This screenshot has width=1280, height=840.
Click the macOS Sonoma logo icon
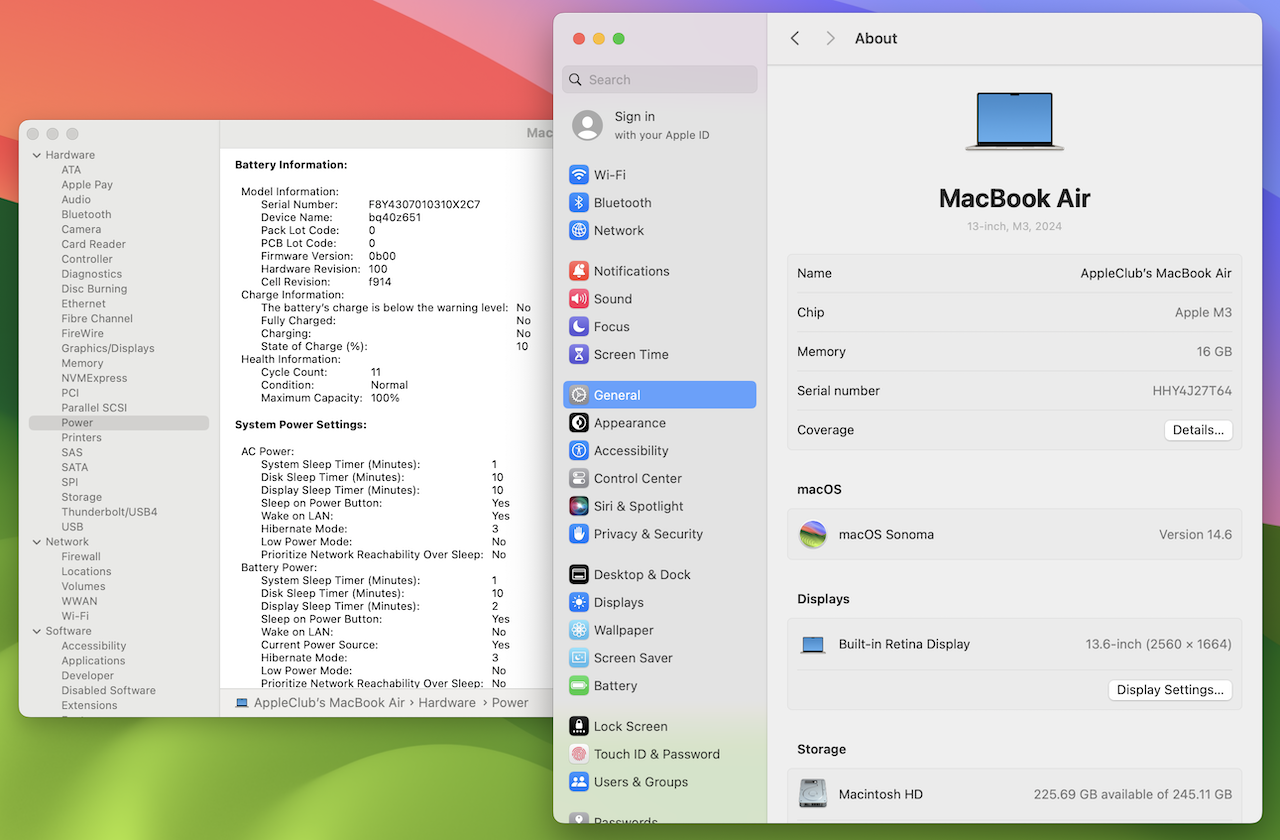click(x=813, y=534)
